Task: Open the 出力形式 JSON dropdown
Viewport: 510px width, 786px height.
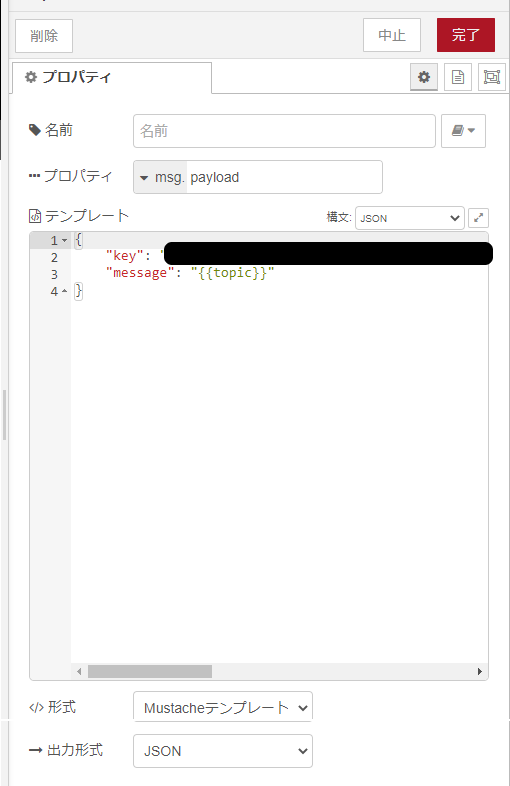Action: coord(223,750)
